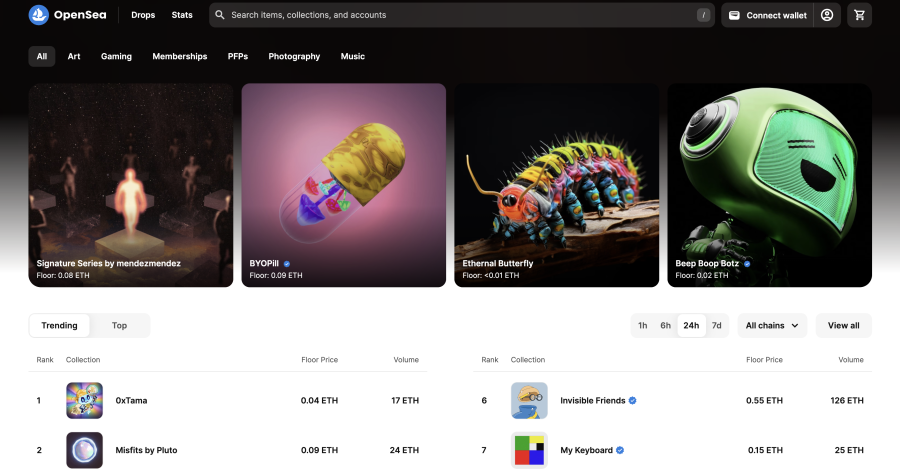Click the Beep Boop Botz verified badge
The image size is (900, 471).
(x=747, y=264)
